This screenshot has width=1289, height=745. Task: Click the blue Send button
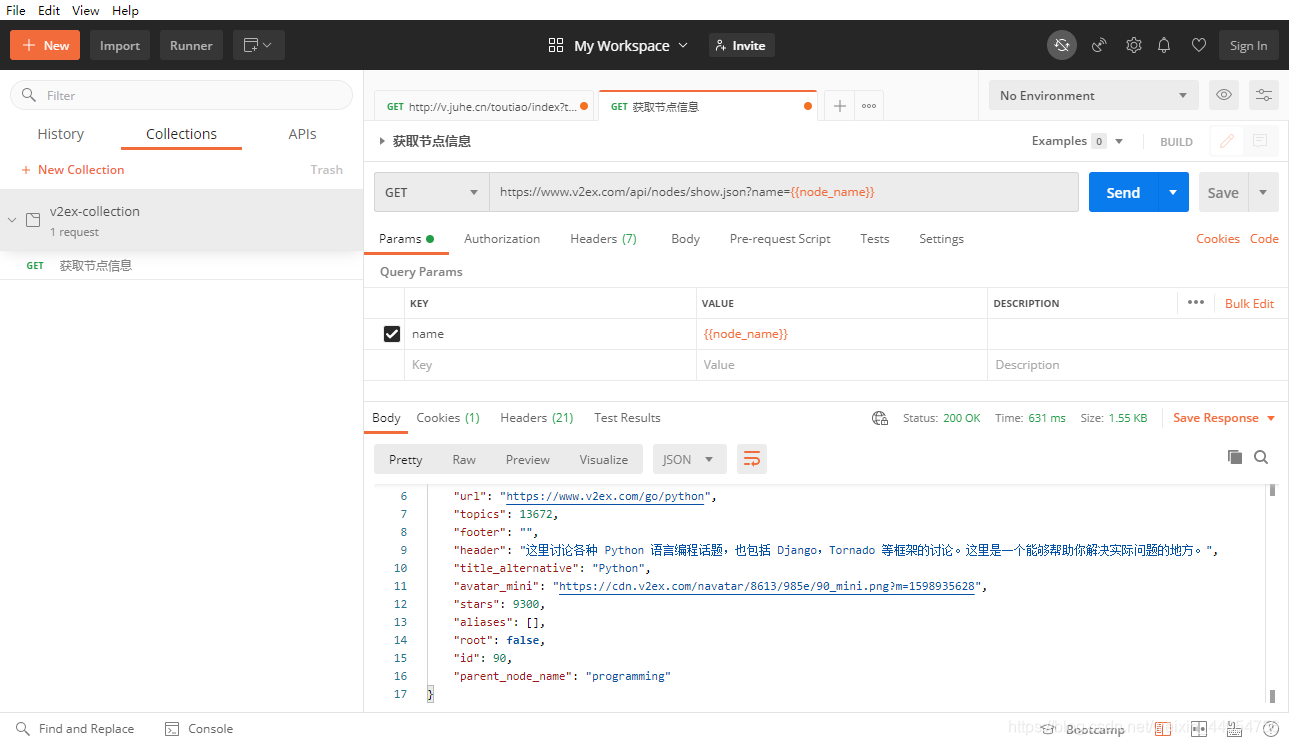click(x=1123, y=192)
